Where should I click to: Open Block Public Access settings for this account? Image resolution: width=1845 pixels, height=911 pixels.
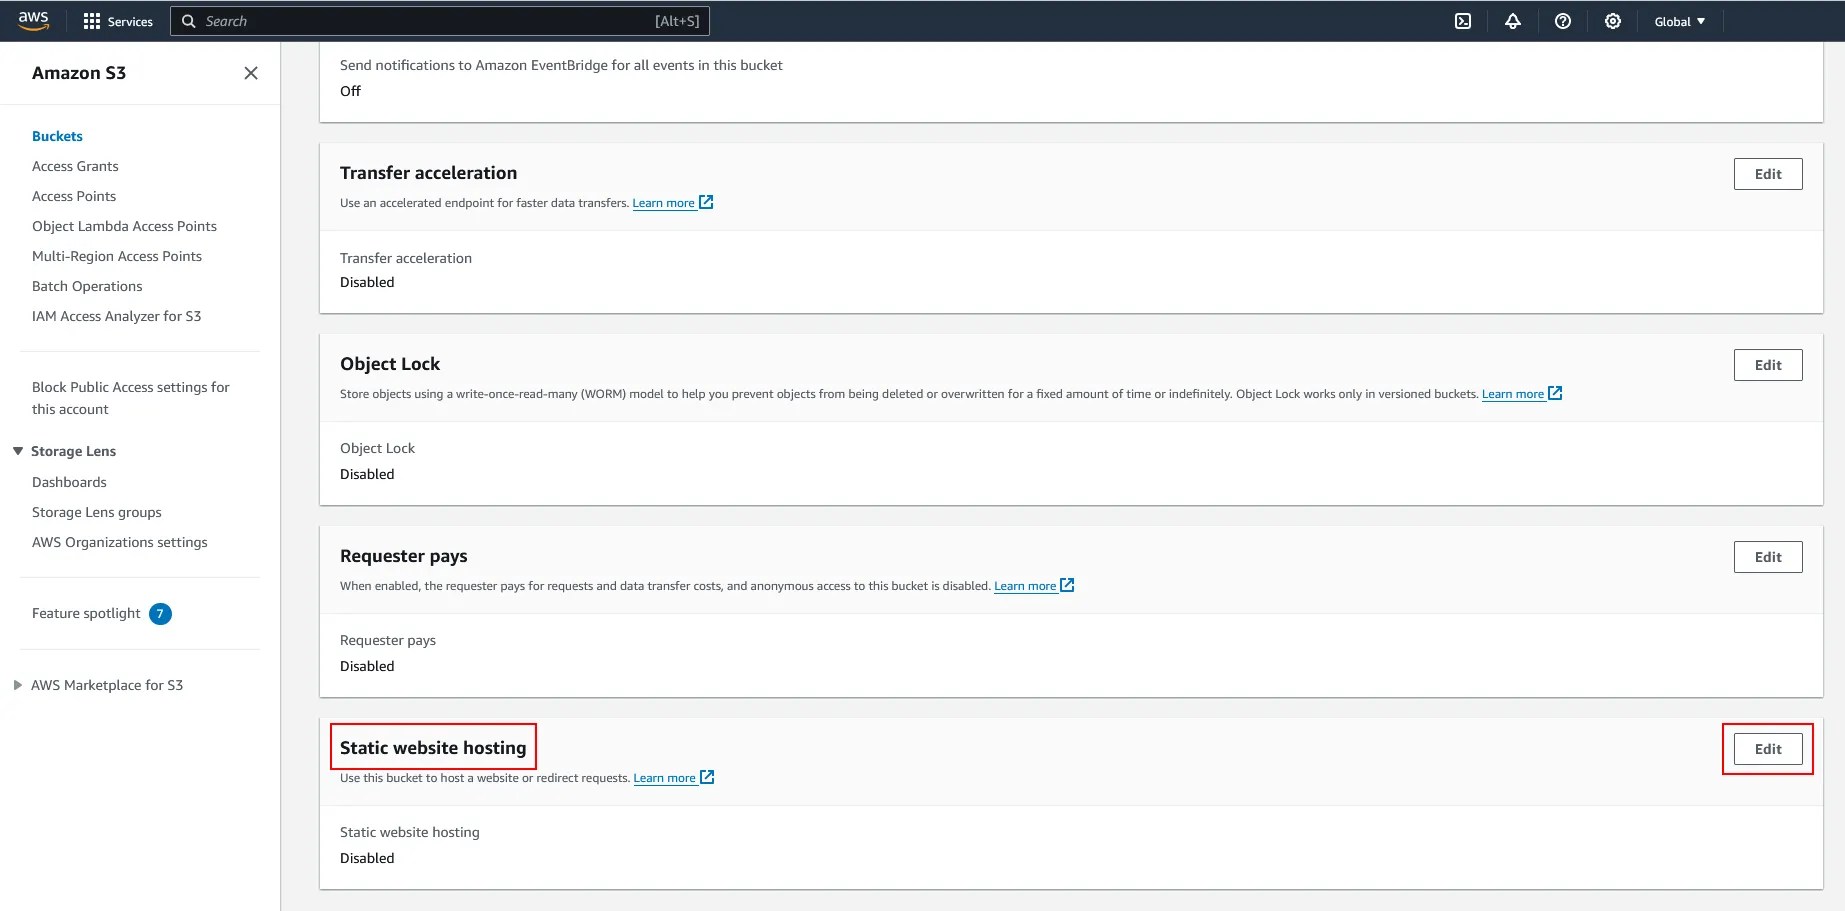pyautogui.click(x=131, y=397)
